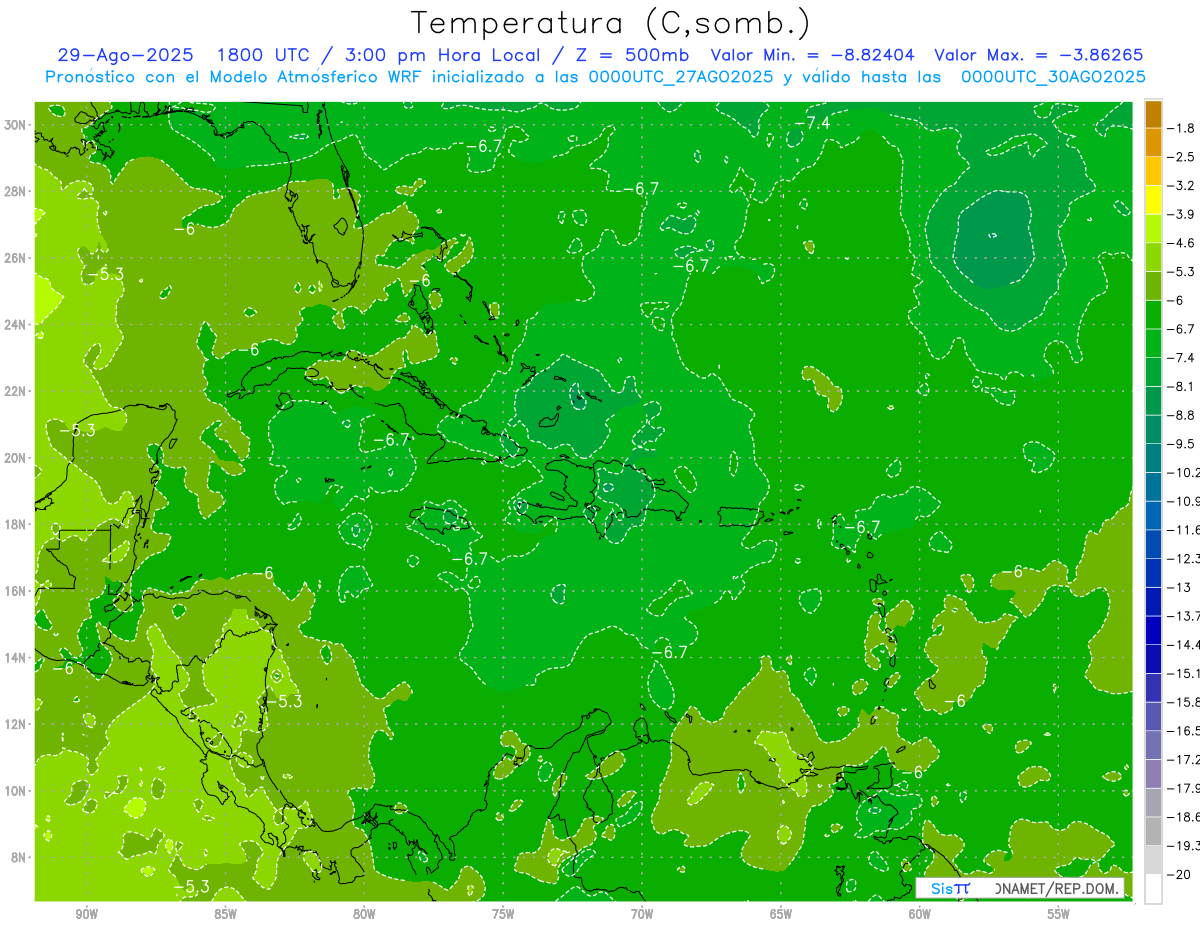Click the 80W longitude axis label
This screenshot has width=1200, height=927.
click(364, 914)
